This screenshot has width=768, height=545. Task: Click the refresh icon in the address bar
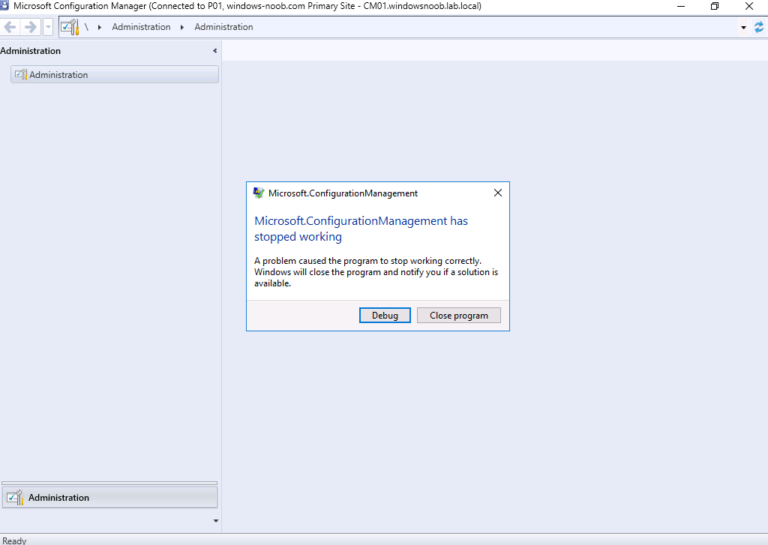(759, 27)
